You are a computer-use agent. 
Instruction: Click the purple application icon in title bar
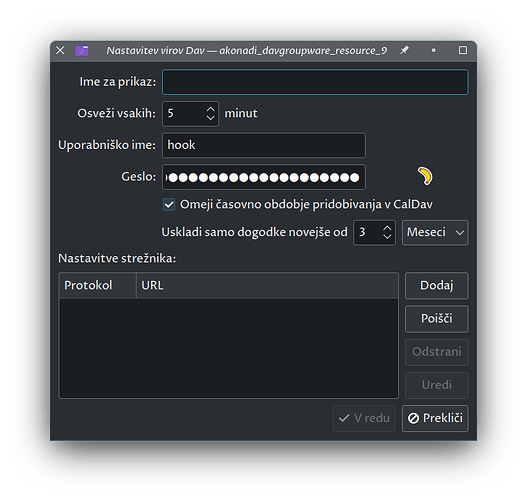pyautogui.click(x=82, y=50)
